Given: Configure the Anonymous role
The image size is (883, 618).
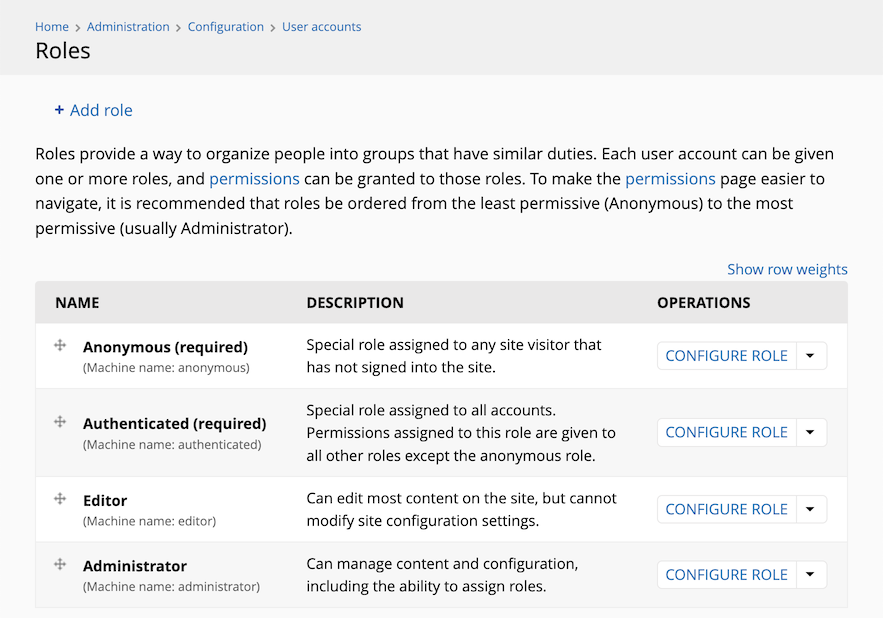Looking at the screenshot, I should coord(726,356).
